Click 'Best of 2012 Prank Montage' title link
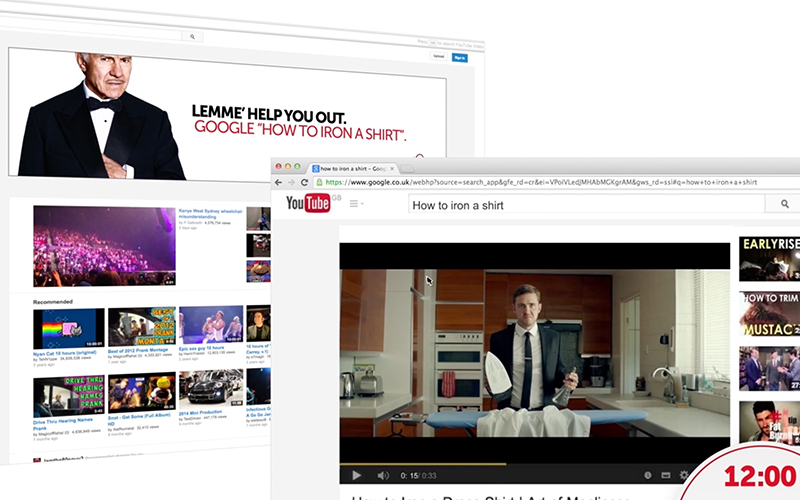 pos(138,351)
